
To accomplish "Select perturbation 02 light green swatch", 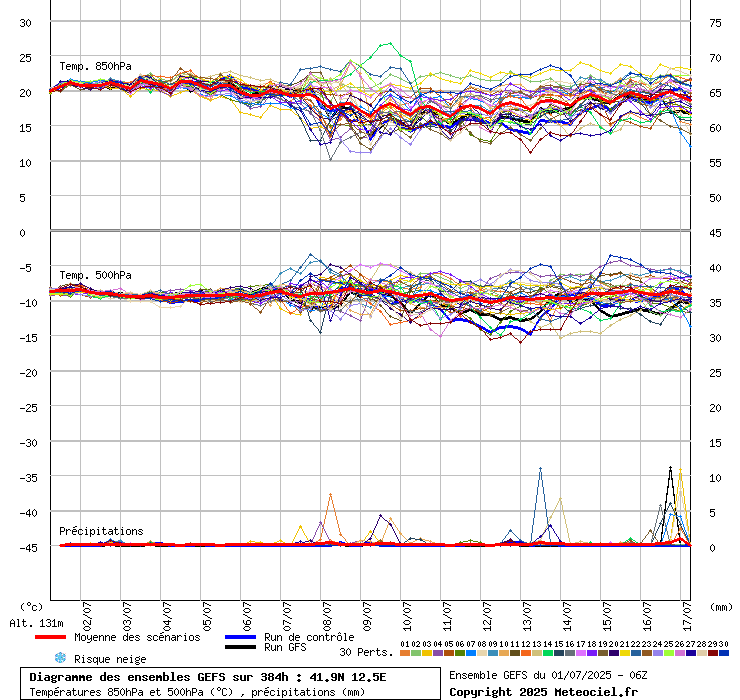I will point(416,653).
